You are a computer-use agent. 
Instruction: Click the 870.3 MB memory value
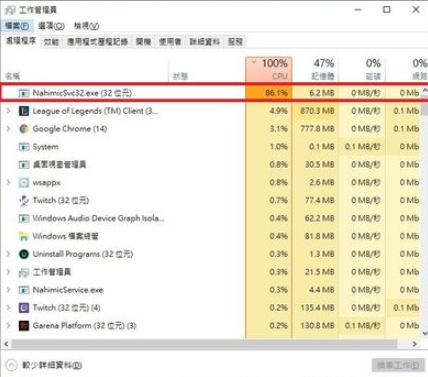pos(317,111)
